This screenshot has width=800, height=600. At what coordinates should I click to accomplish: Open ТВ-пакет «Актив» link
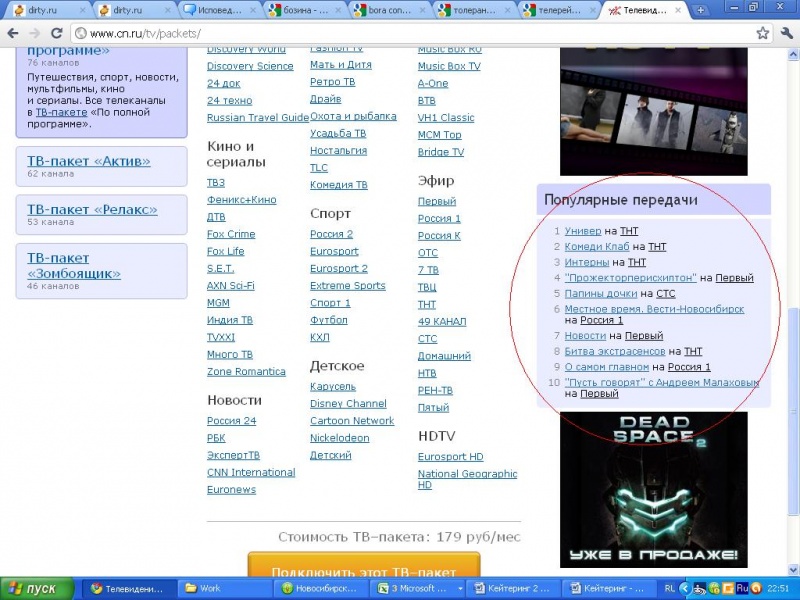(x=89, y=161)
